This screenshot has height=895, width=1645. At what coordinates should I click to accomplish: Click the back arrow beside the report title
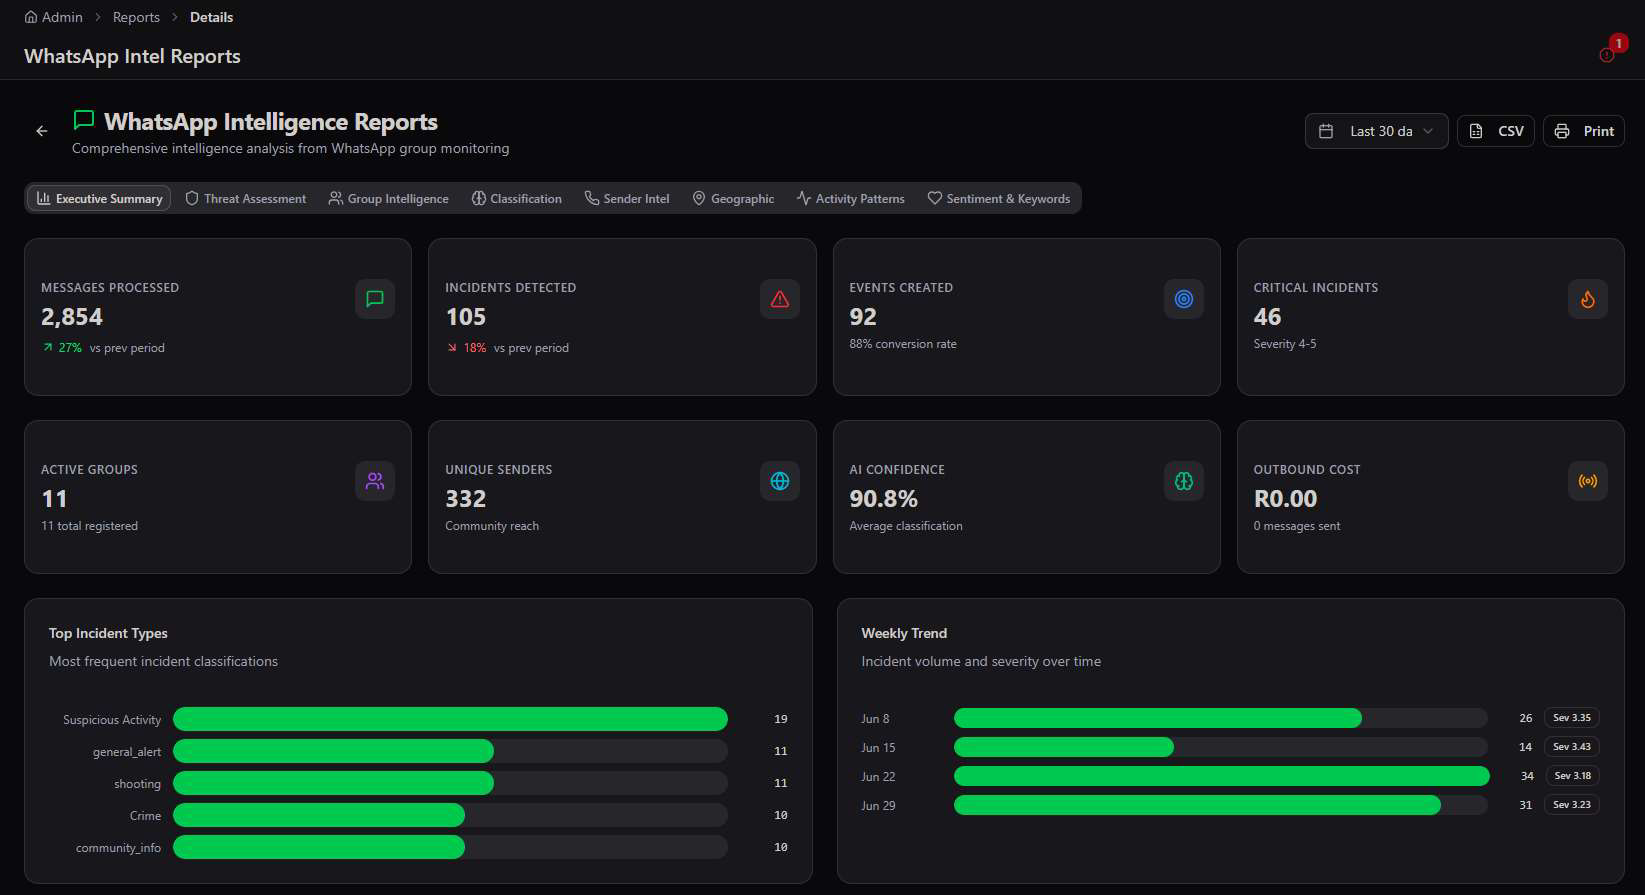click(x=42, y=131)
